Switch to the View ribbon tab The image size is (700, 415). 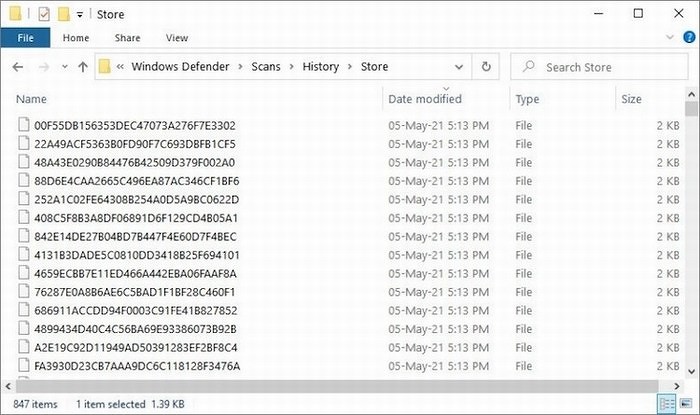177,38
